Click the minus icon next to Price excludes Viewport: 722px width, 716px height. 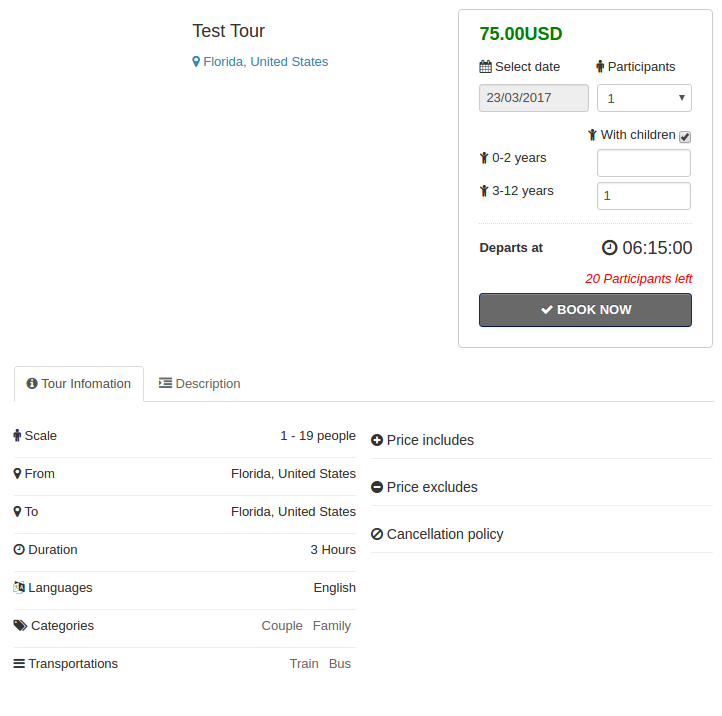(x=377, y=487)
